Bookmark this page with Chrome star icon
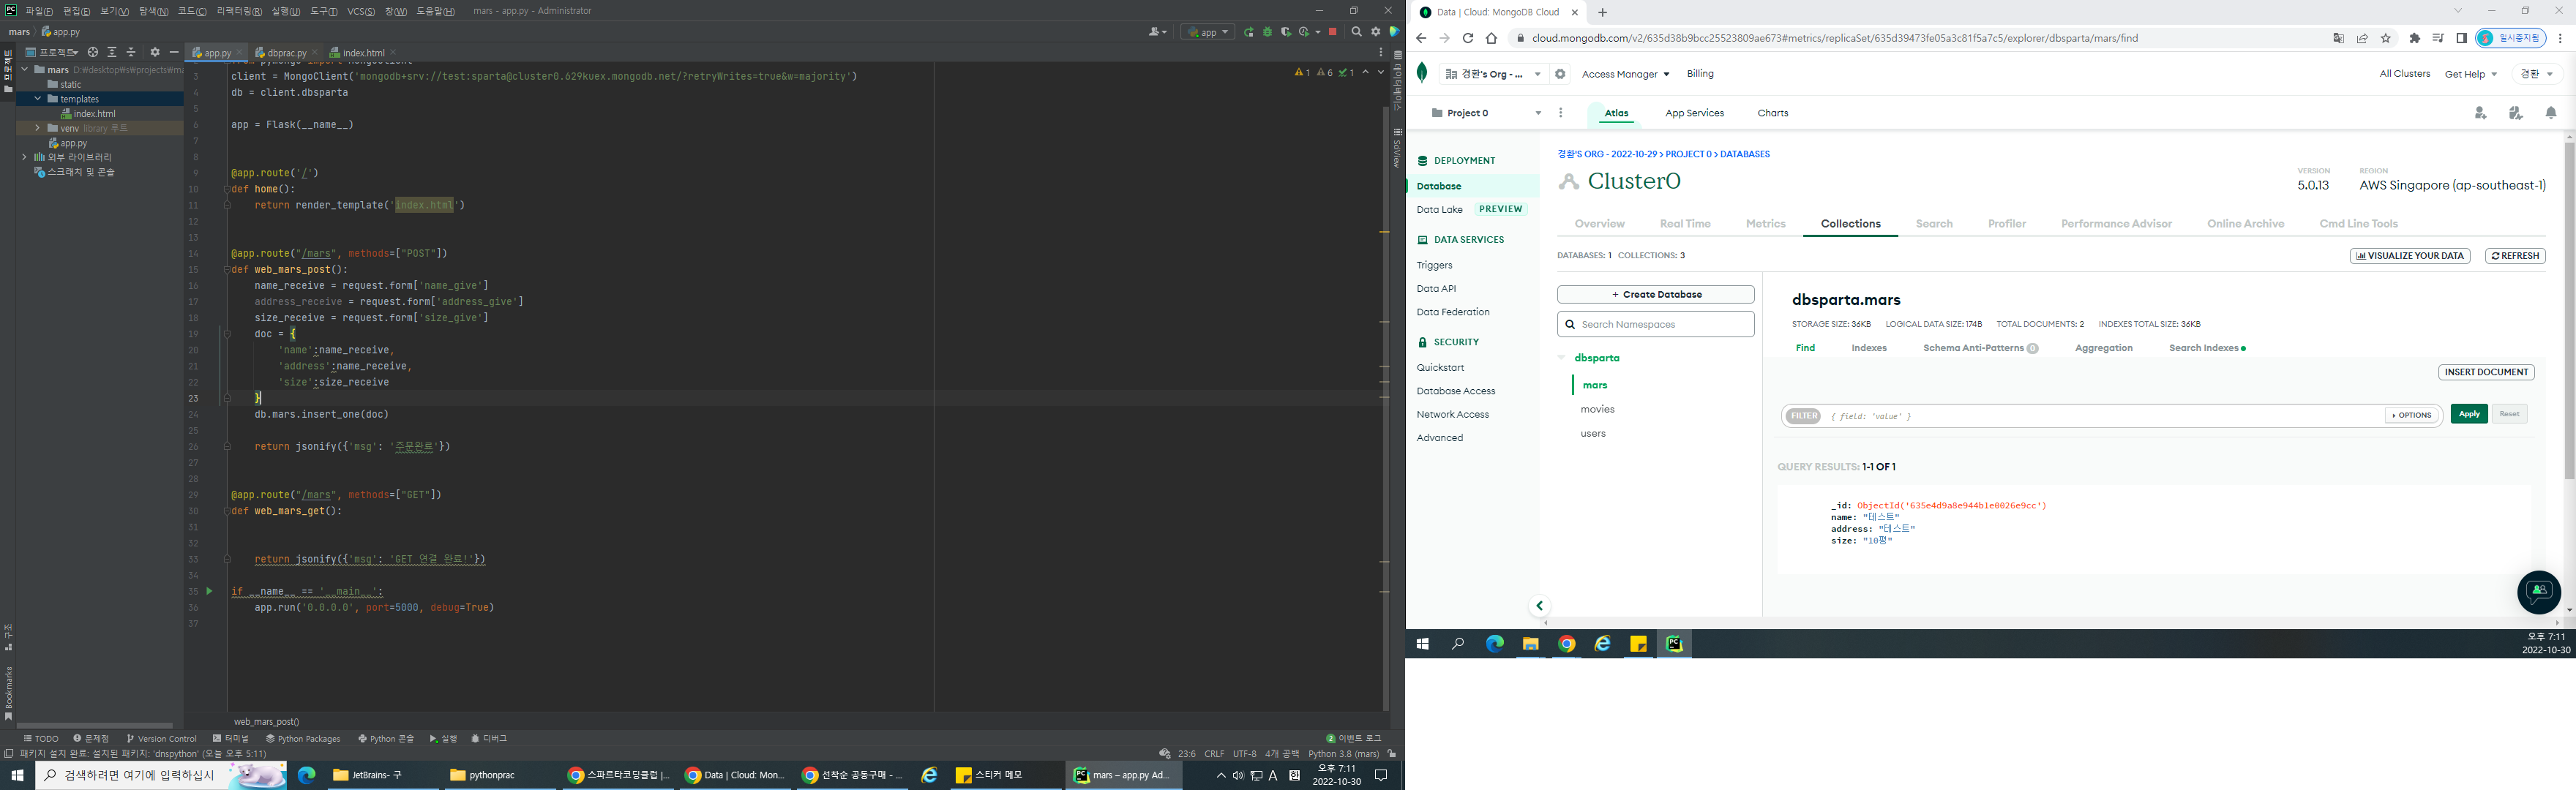 [x=2386, y=38]
